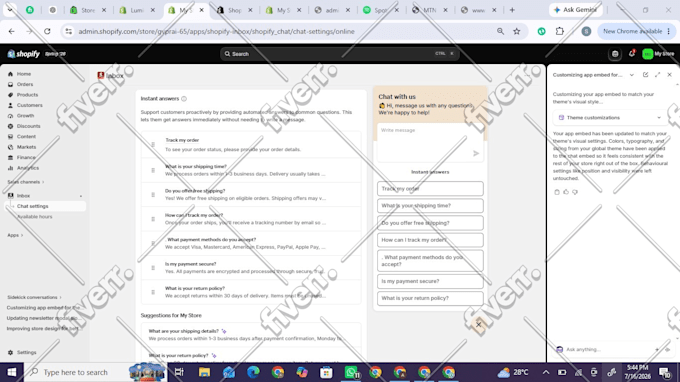Open Analytics section

click(28, 168)
